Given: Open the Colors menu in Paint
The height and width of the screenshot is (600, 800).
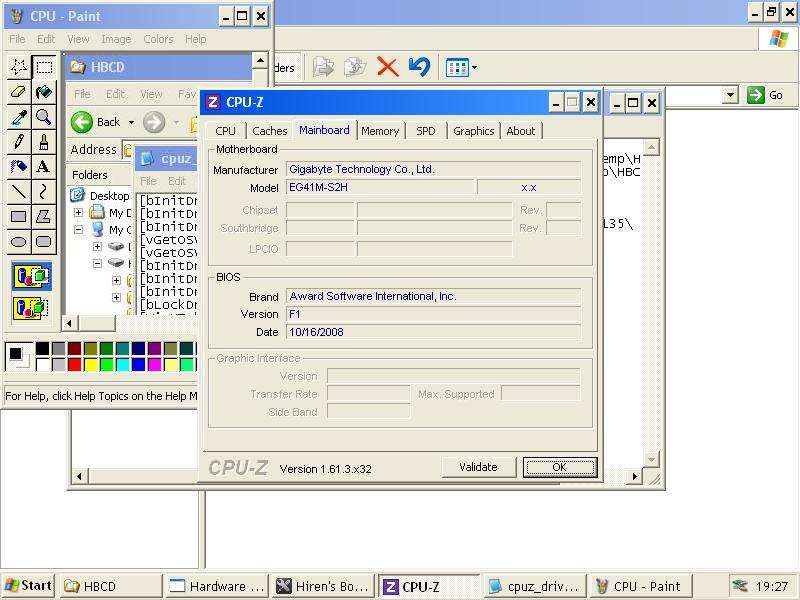Looking at the screenshot, I should [158, 39].
